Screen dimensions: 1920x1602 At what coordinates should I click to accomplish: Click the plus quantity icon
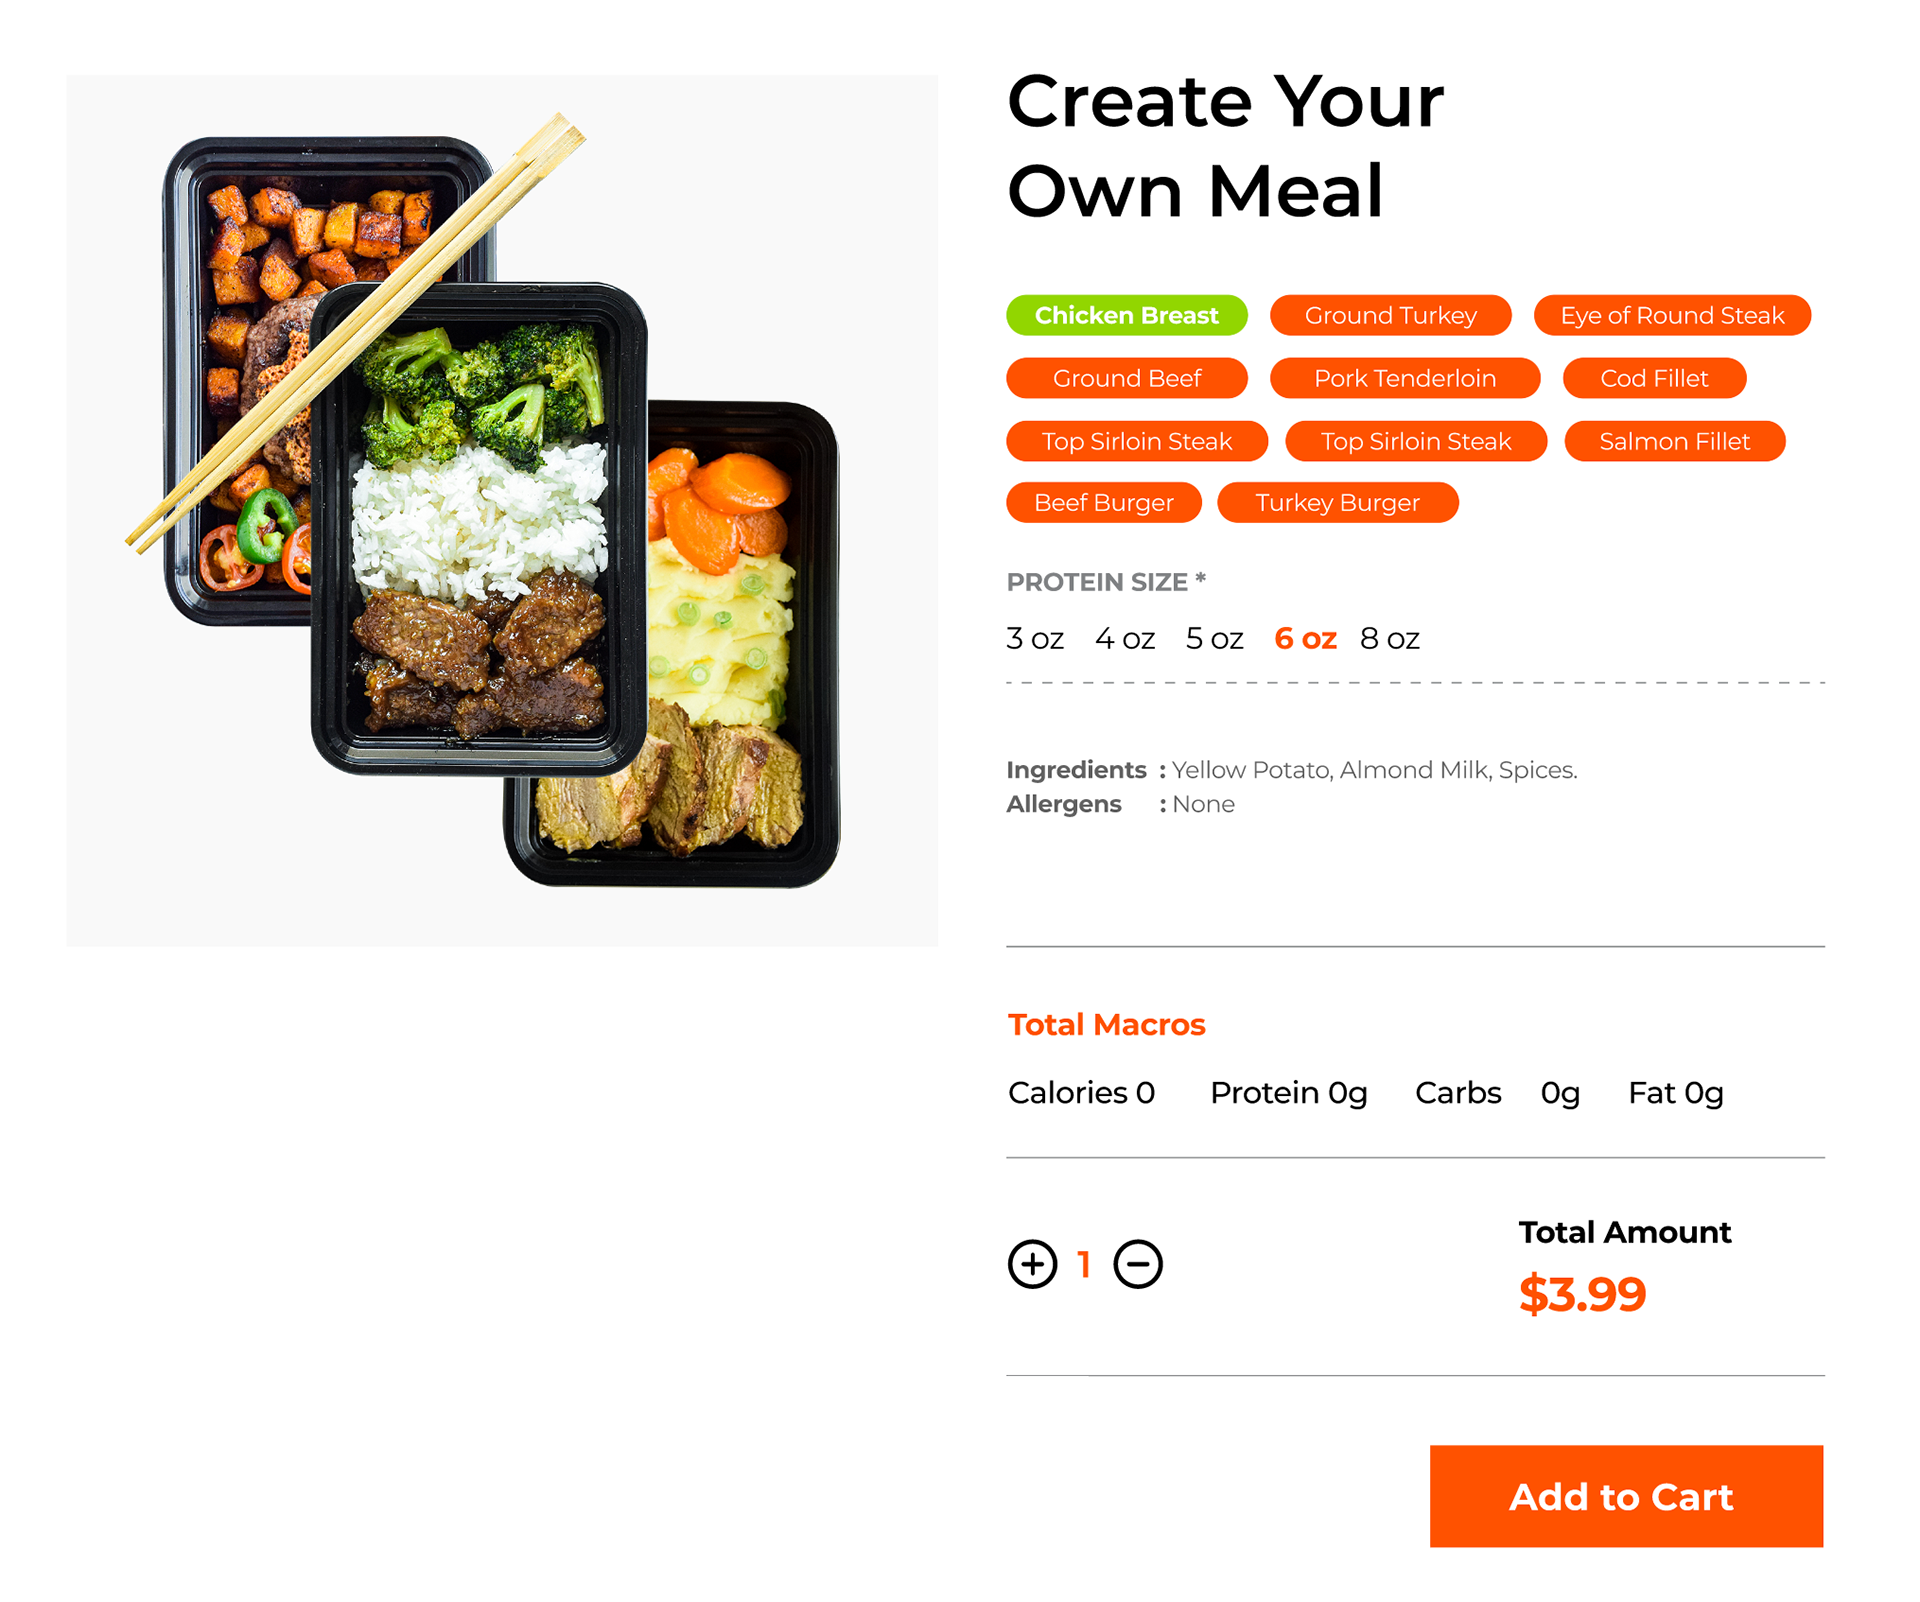coord(1032,1264)
